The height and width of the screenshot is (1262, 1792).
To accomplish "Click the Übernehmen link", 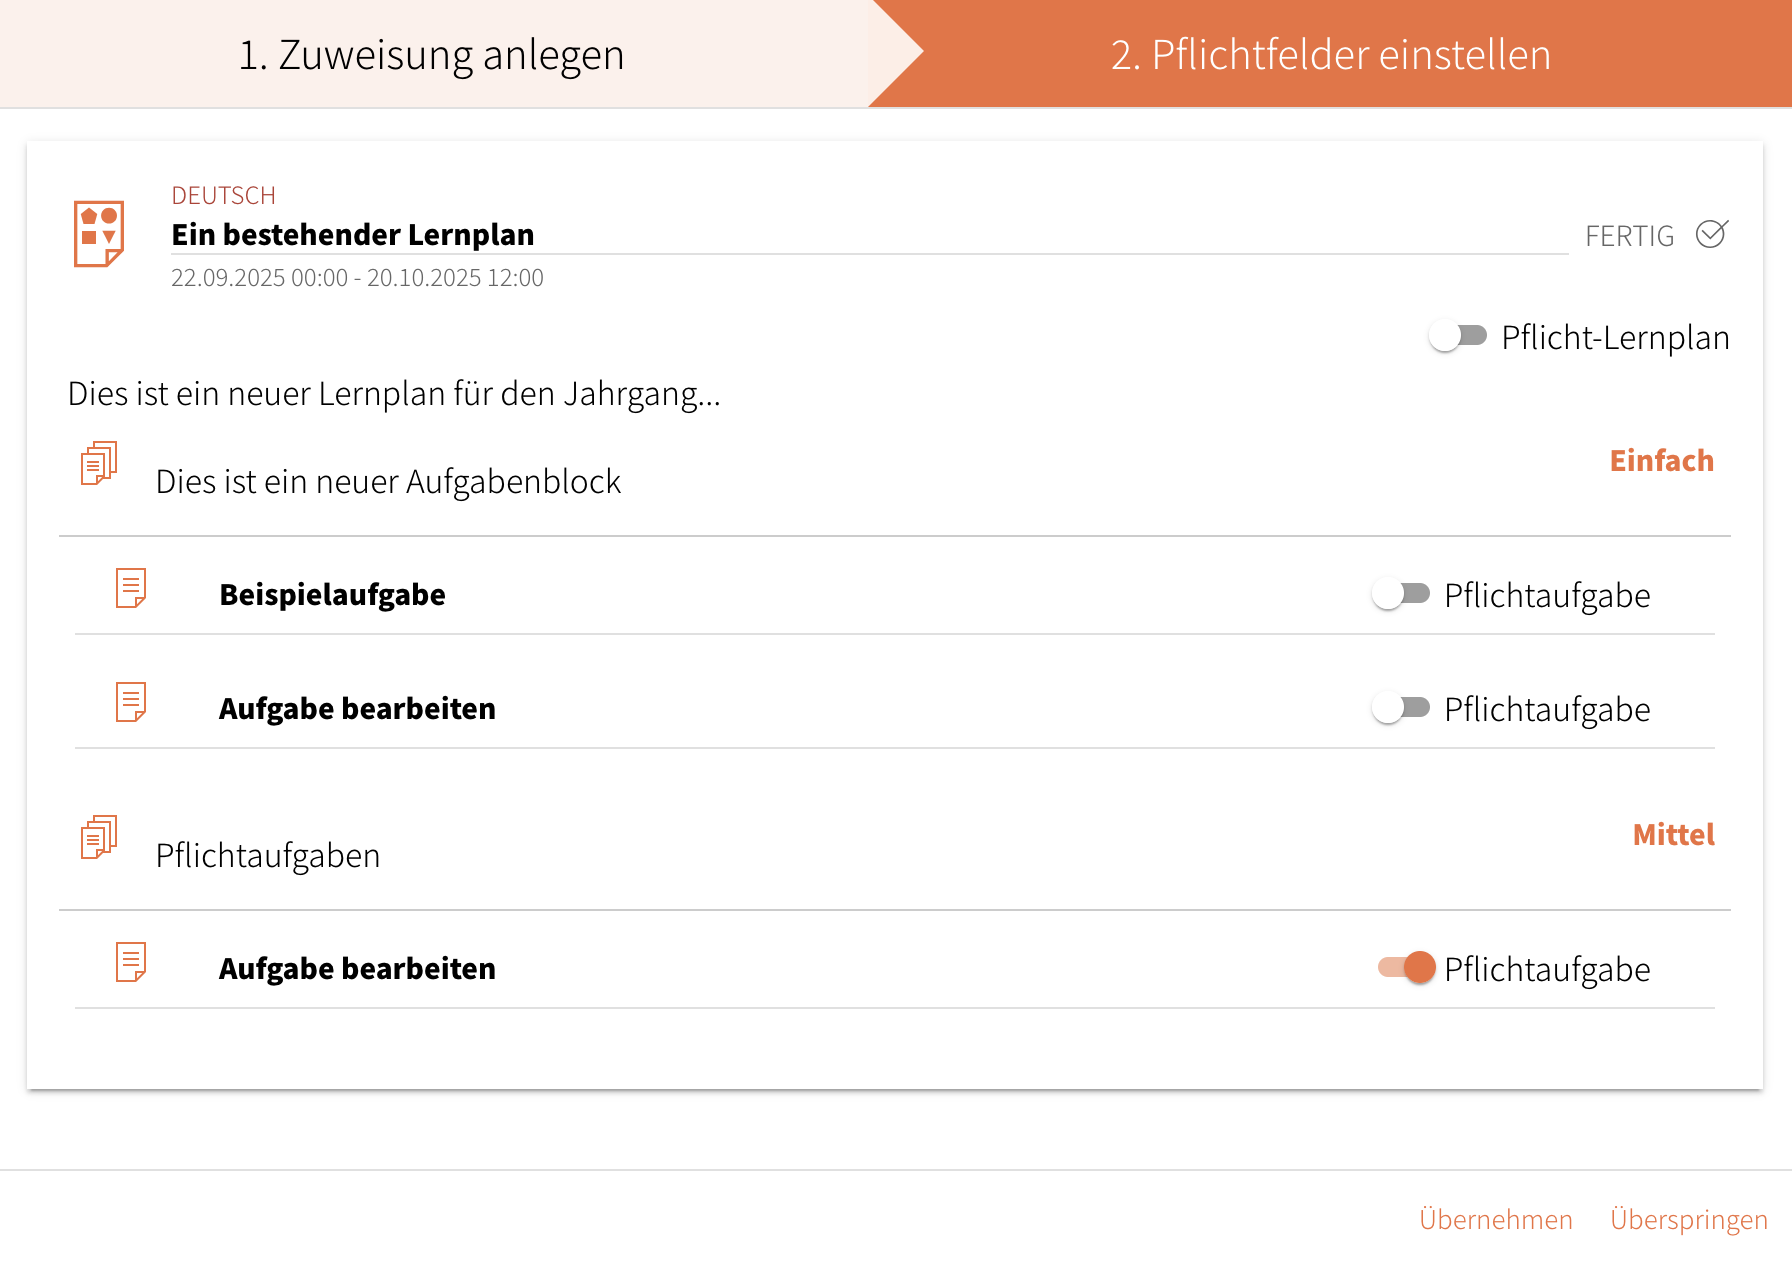I will (1495, 1219).
